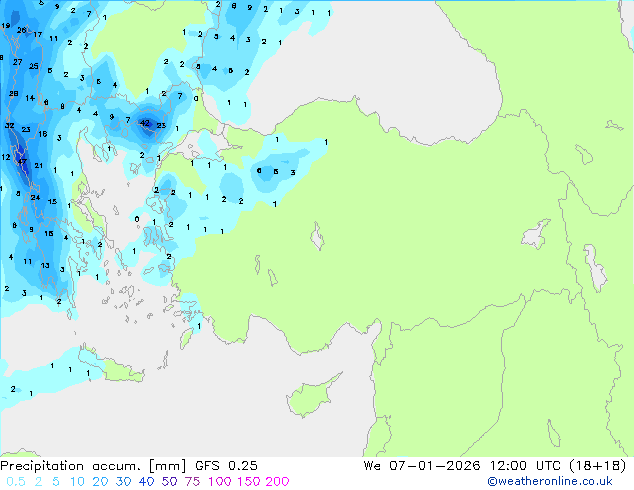Viewport: 634px width, 490px height.
Task: Click the 'Precipitation accum. [mm]' title text
Action: pyautogui.click(x=93, y=466)
